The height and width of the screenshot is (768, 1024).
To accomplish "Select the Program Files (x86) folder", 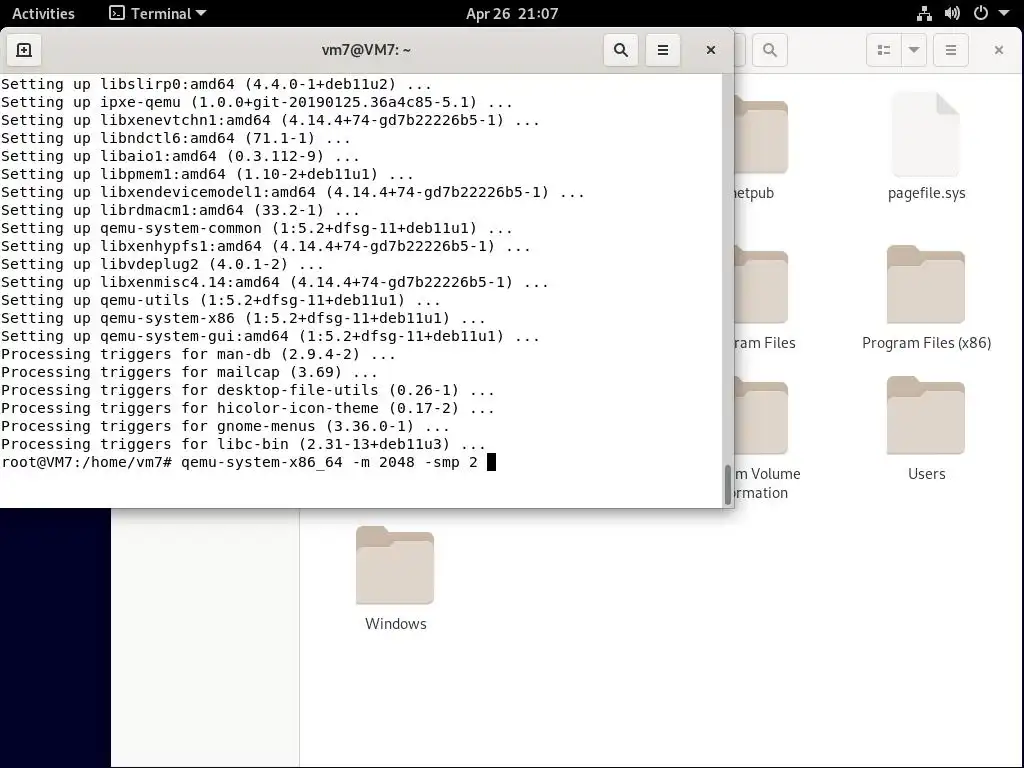I will pyautogui.click(x=926, y=298).
